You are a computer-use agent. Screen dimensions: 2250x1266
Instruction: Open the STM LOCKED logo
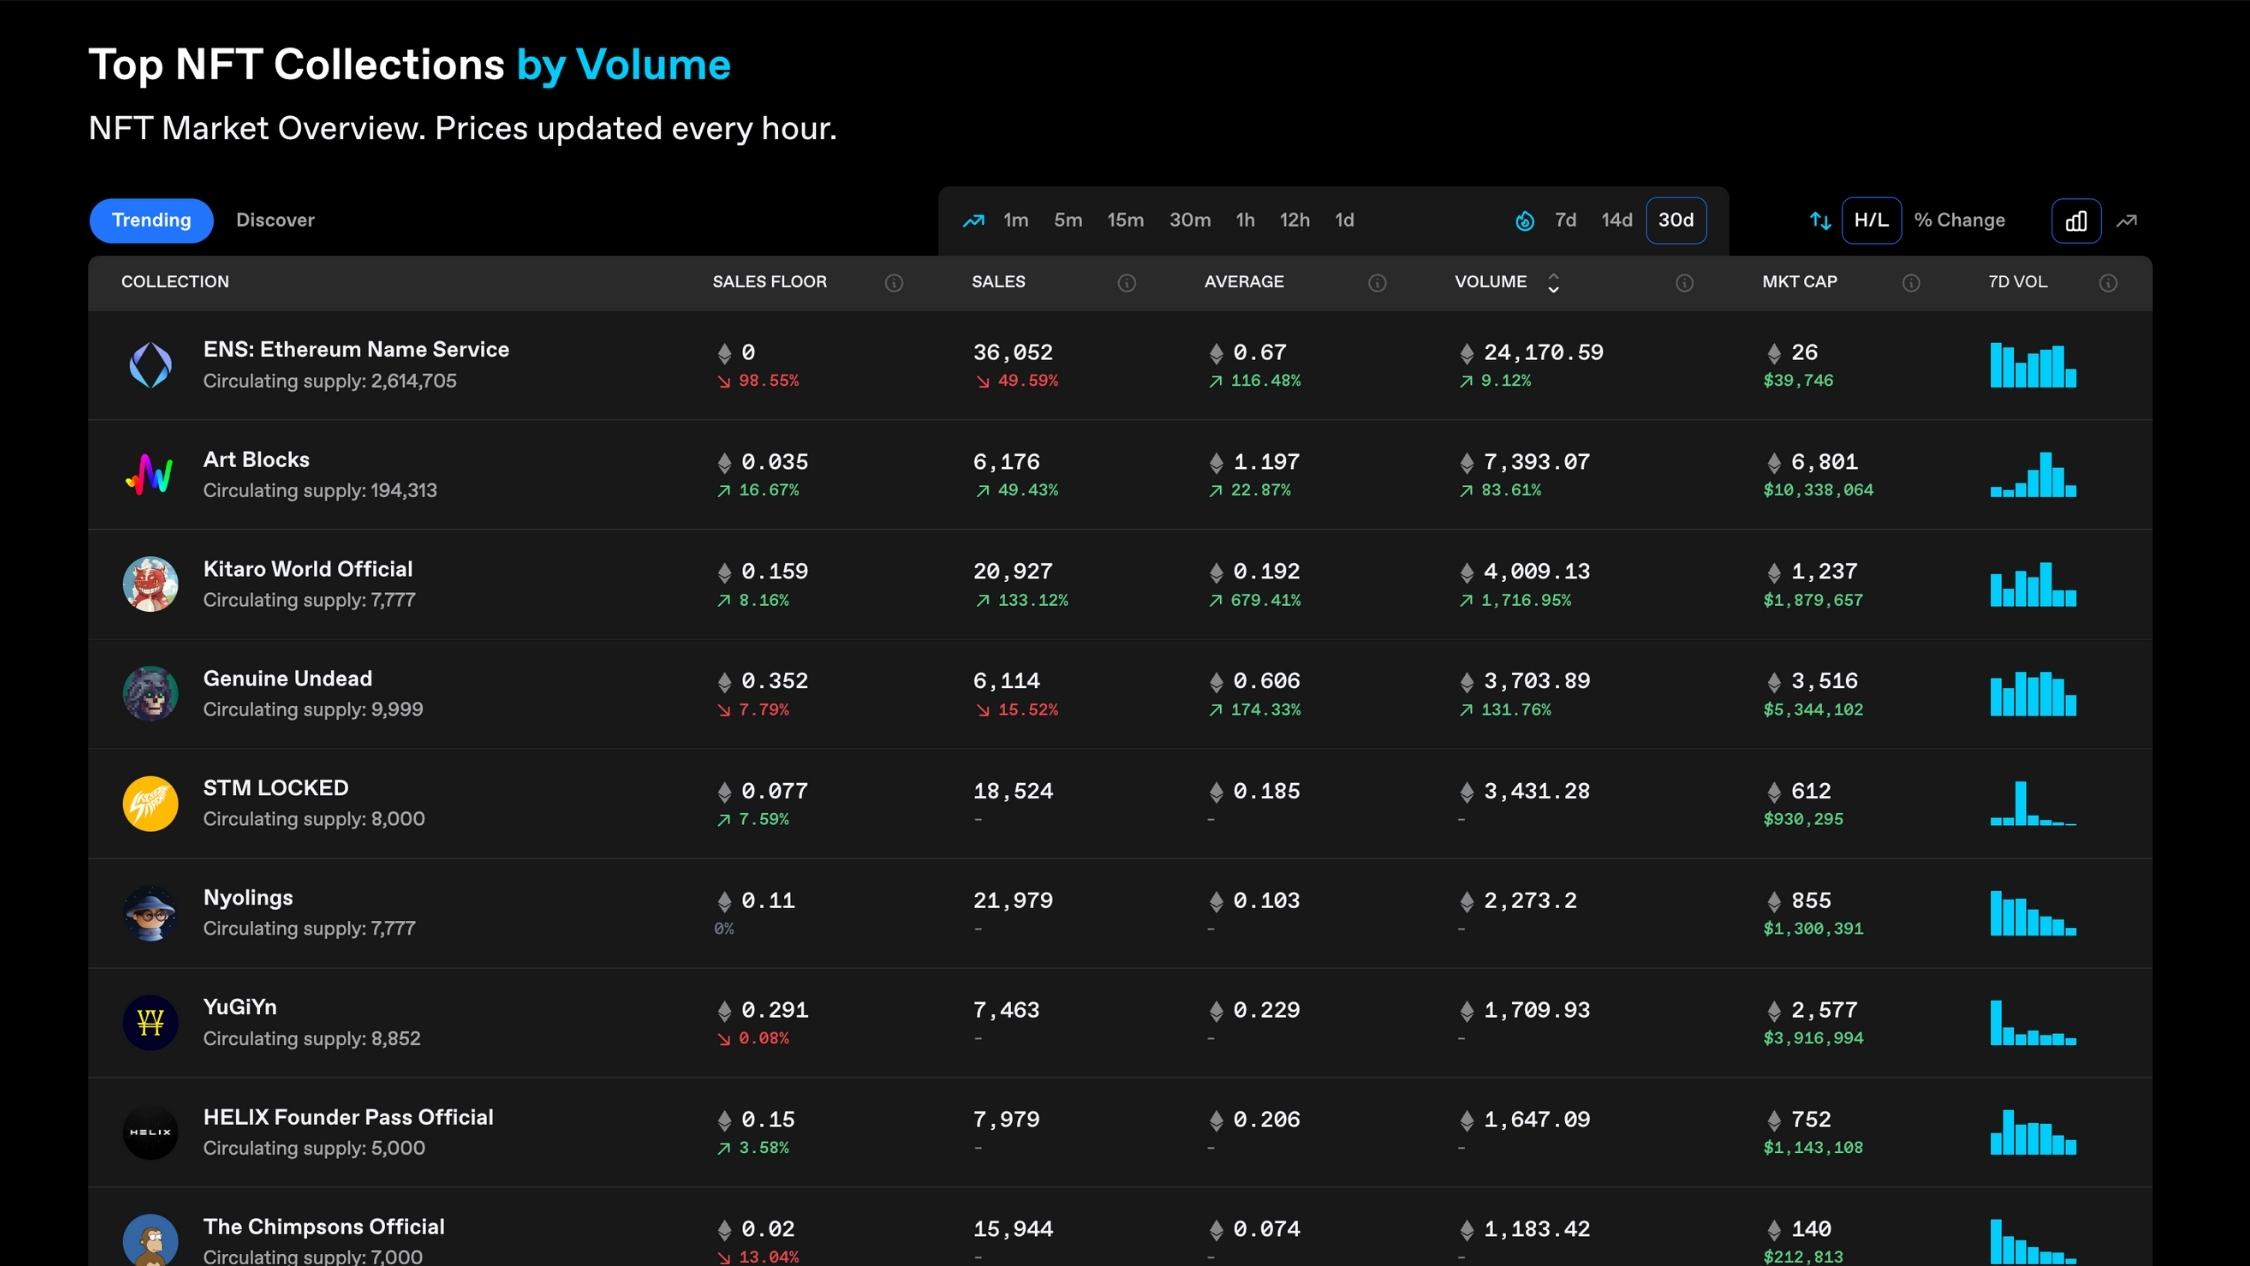(x=150, y=803)
